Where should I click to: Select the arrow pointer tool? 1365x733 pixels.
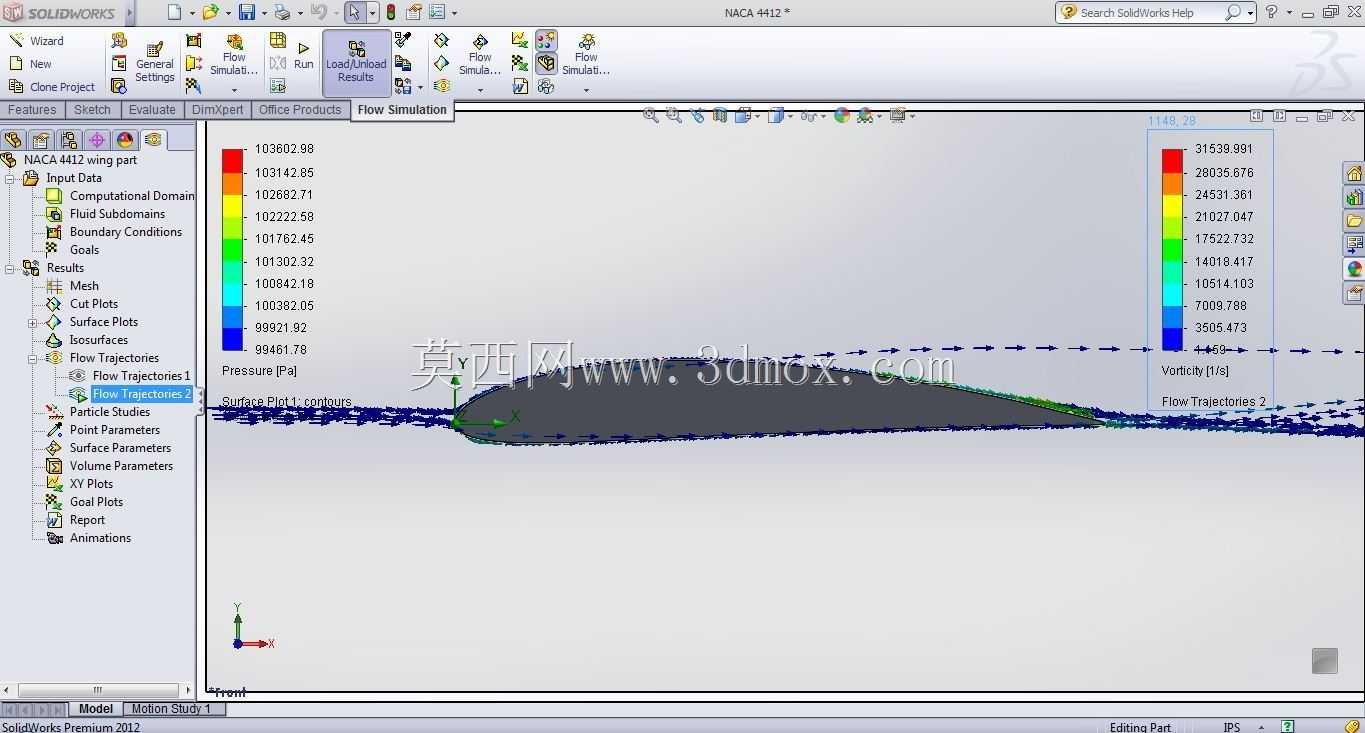coord(354,12)
